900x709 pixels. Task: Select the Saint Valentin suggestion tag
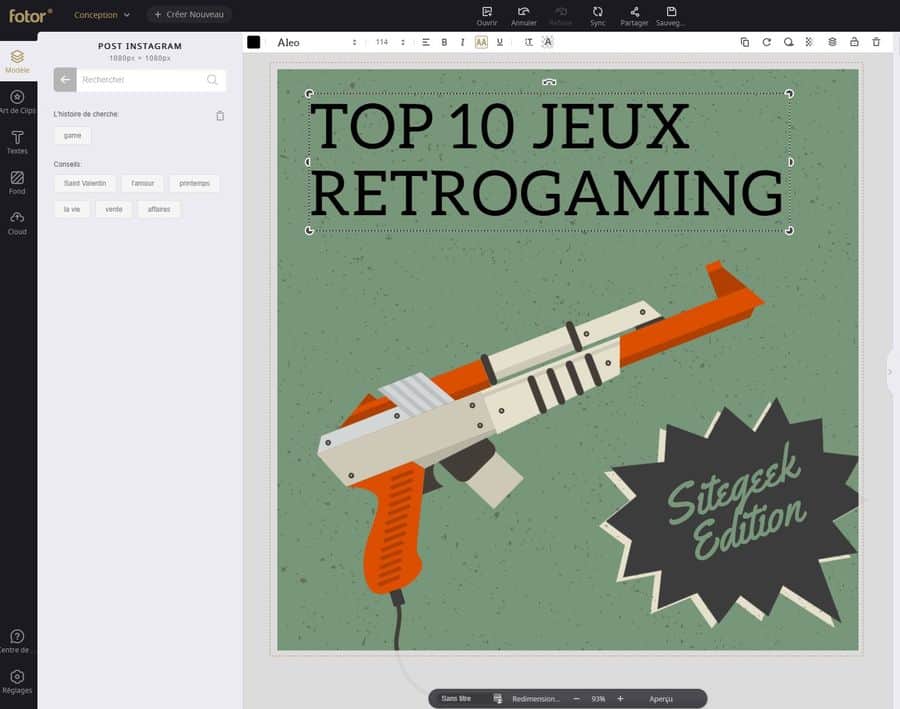(85, 183)
